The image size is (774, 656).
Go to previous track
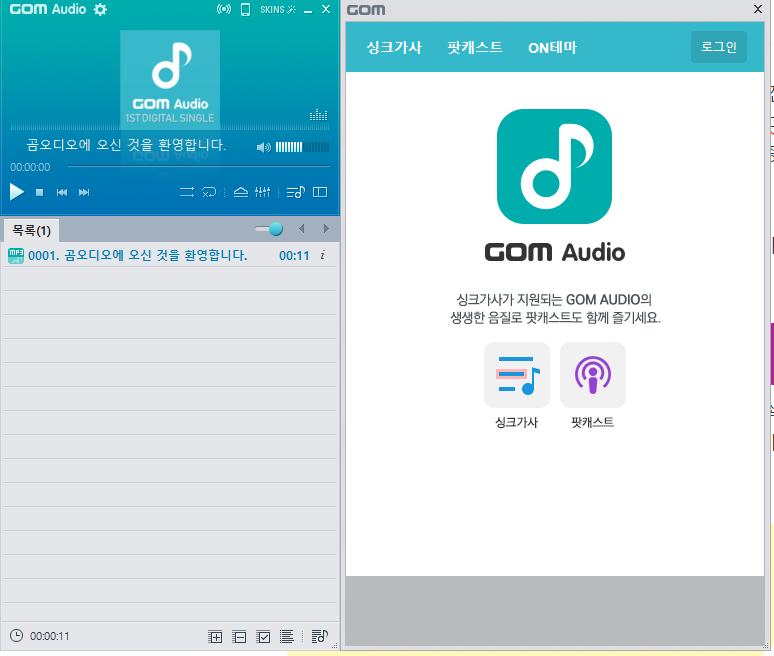pos(62,193)
